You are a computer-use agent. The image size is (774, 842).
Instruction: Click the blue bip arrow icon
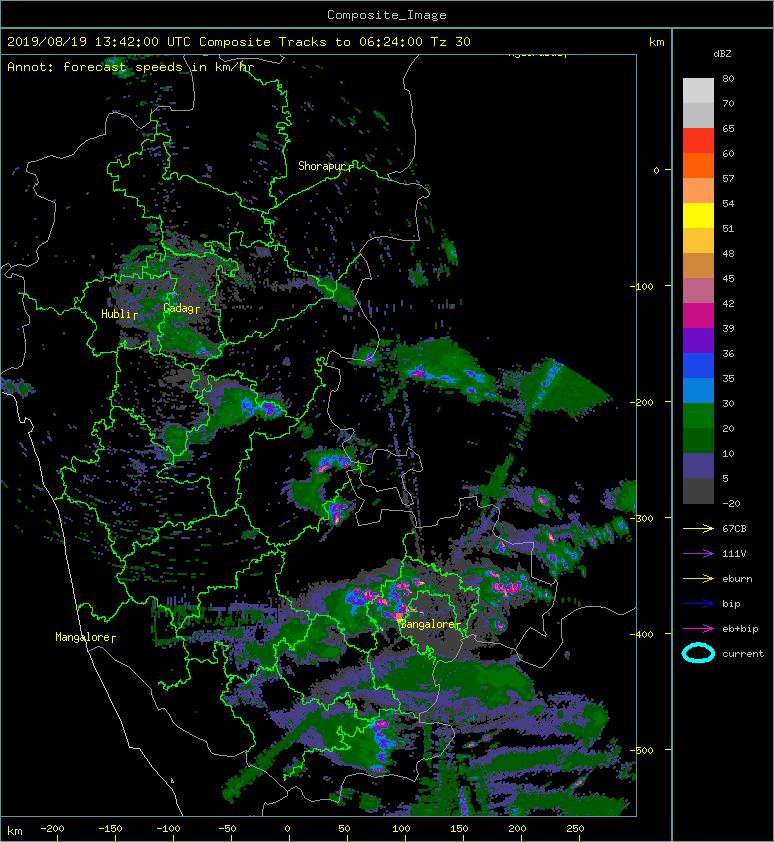[698, 604]
